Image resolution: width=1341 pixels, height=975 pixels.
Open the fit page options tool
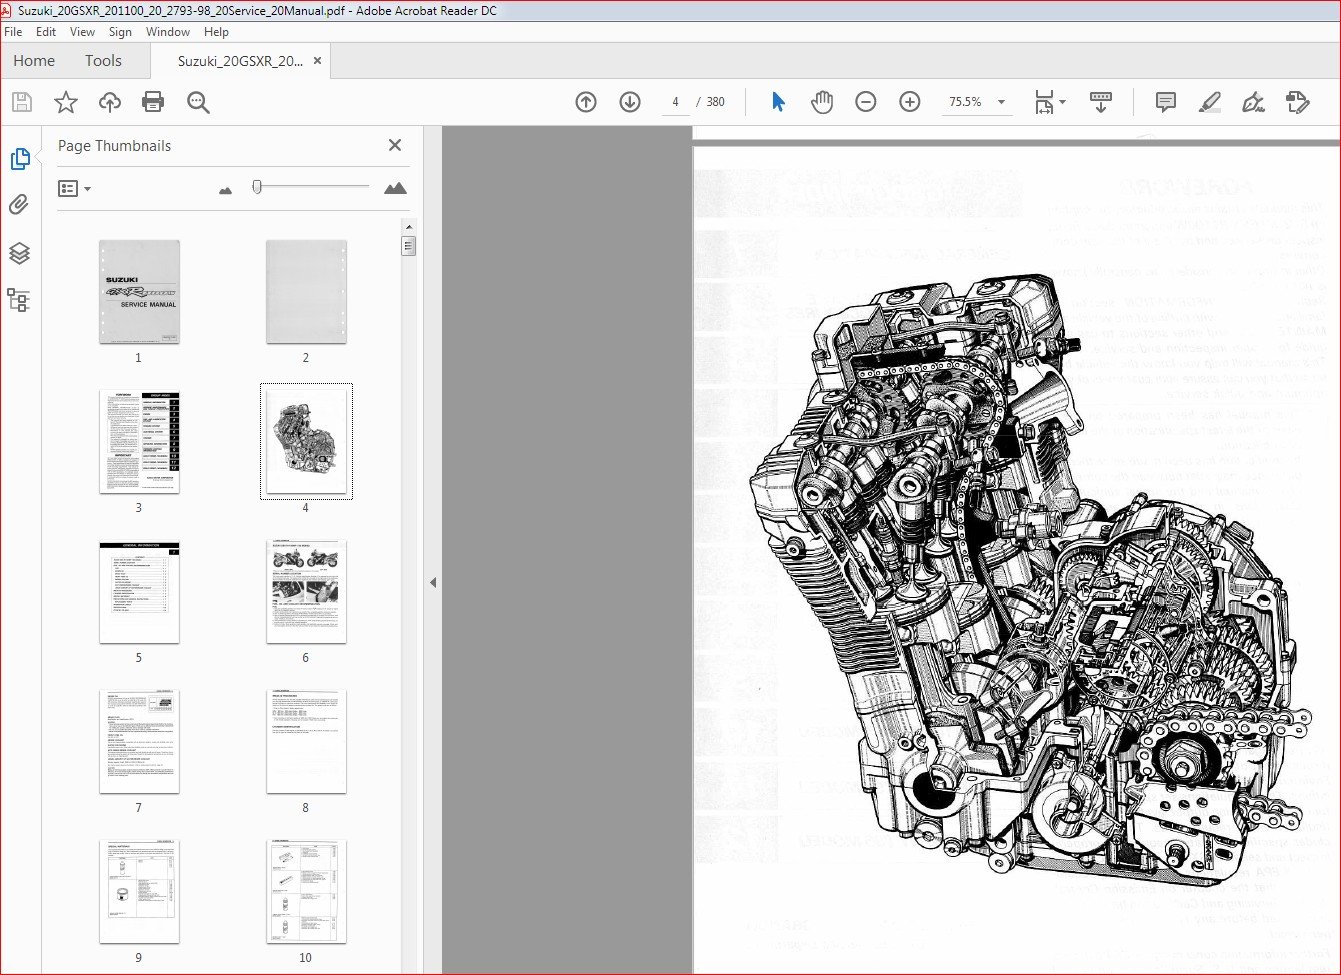1049,102
